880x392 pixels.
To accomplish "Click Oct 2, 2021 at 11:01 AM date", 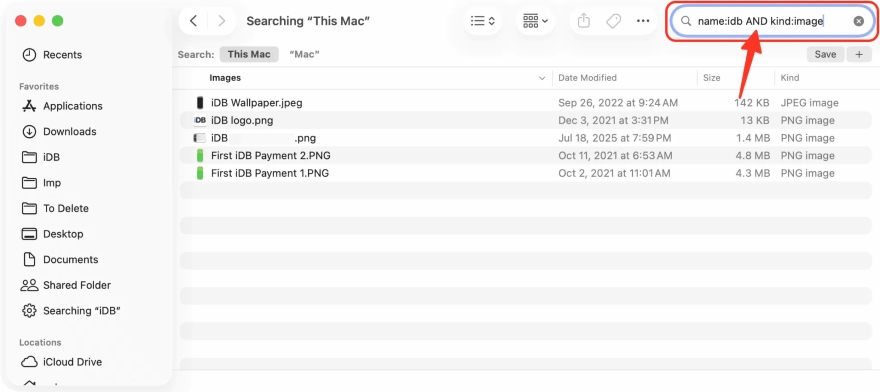I will coord(614,173).
